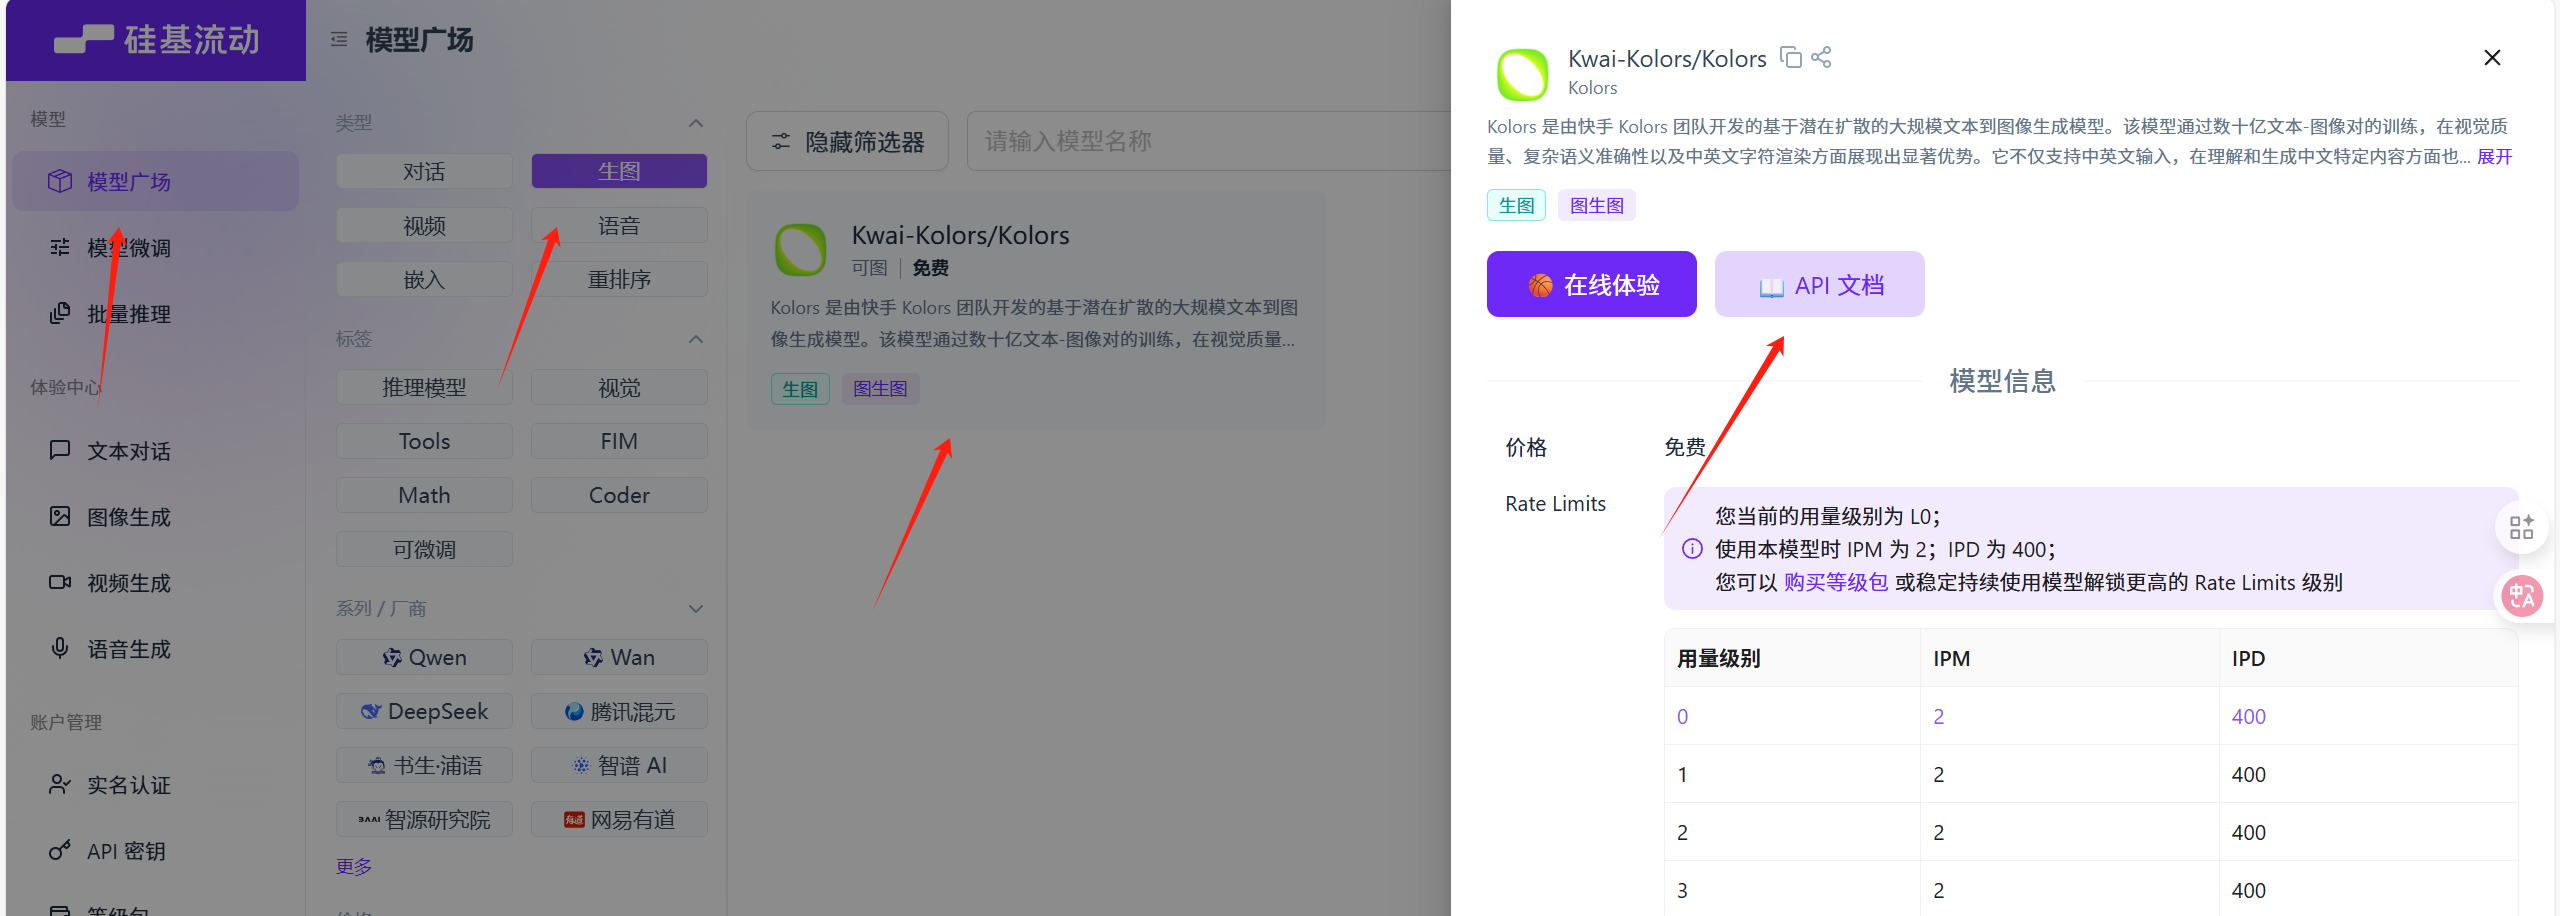The height and width of the screenshot is (916, 2560).
Task: Filter models by 网易有道 vendor
Action: [x=619, y=819]
